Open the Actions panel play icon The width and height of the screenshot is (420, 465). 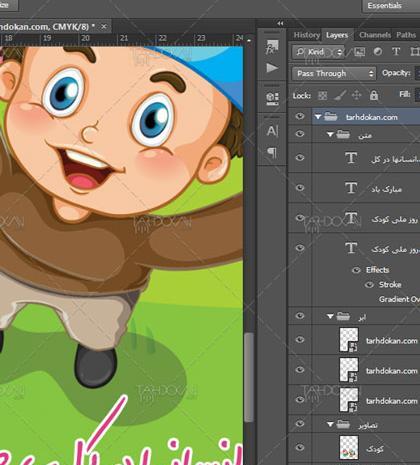coord(272,68)
